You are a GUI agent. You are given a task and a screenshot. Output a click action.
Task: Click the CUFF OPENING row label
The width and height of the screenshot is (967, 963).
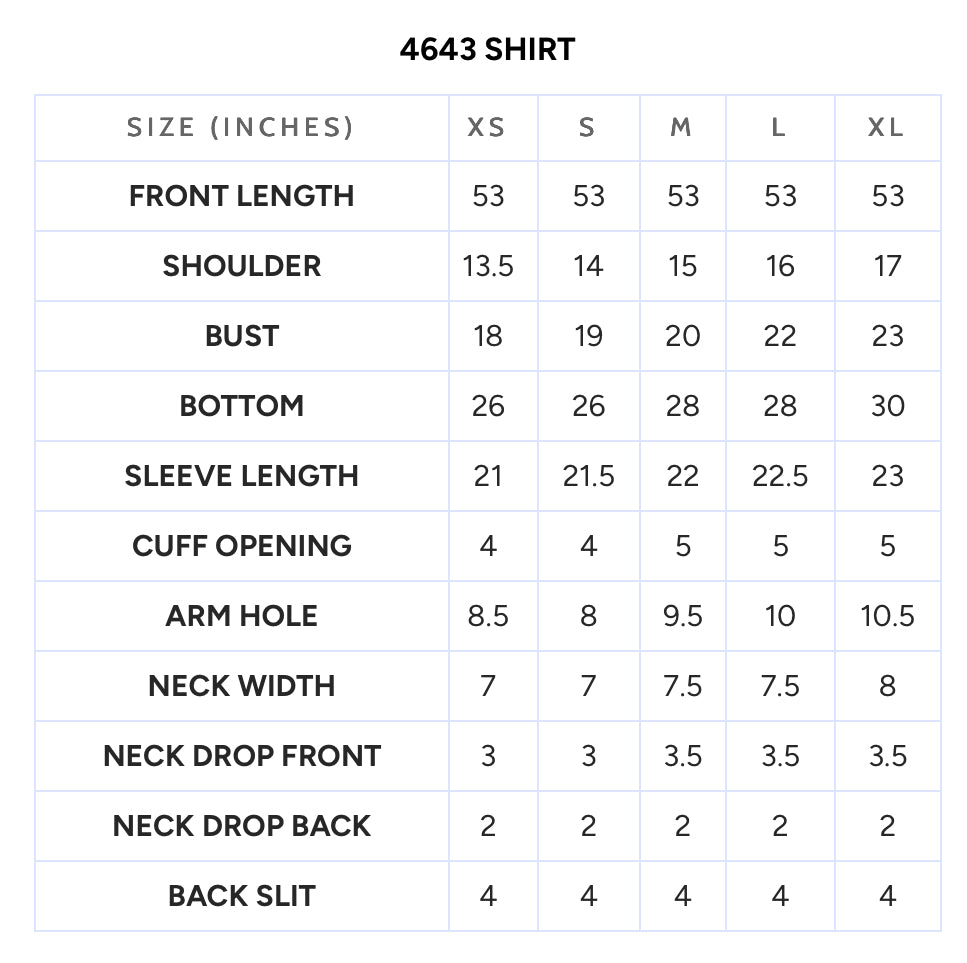[x=242, y=546]
